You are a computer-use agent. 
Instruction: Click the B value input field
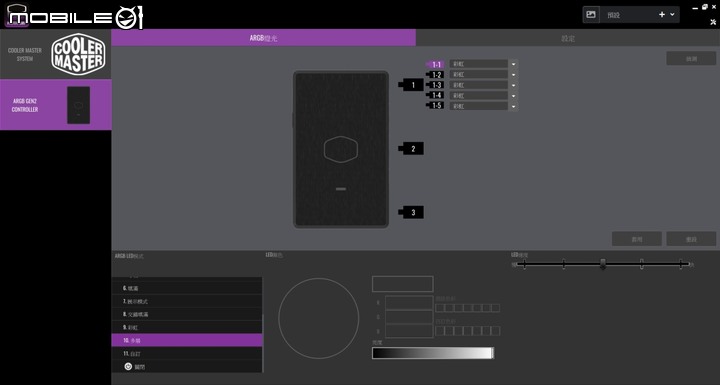(x=409, y=331)
